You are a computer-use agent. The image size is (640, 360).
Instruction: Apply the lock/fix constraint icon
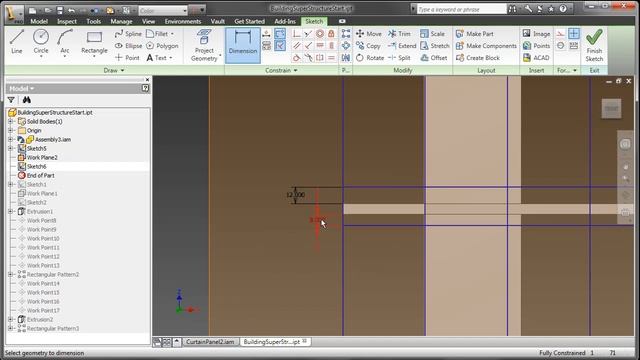coord(331,33)
